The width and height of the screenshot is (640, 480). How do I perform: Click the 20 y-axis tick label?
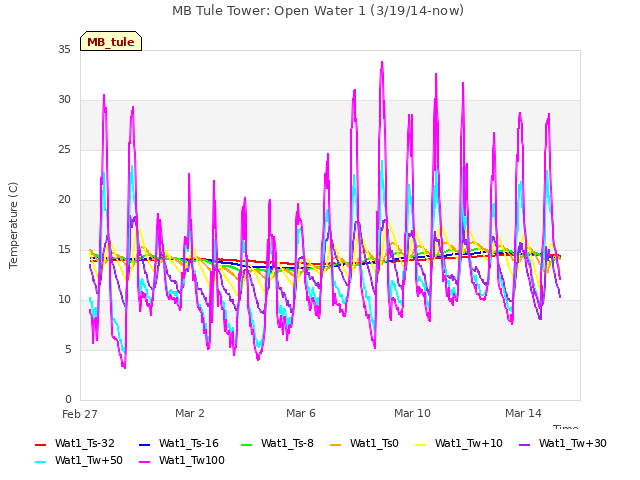(x=64, y=200)
